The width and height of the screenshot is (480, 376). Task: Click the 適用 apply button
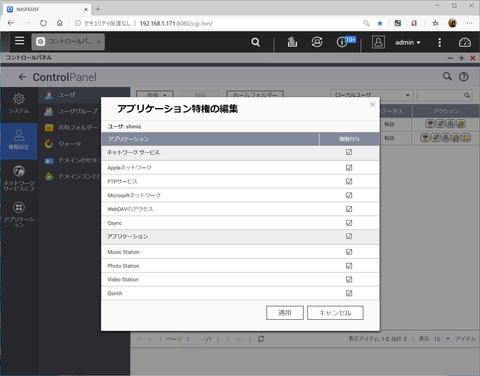pyautogui.click(x=285, y=313)
